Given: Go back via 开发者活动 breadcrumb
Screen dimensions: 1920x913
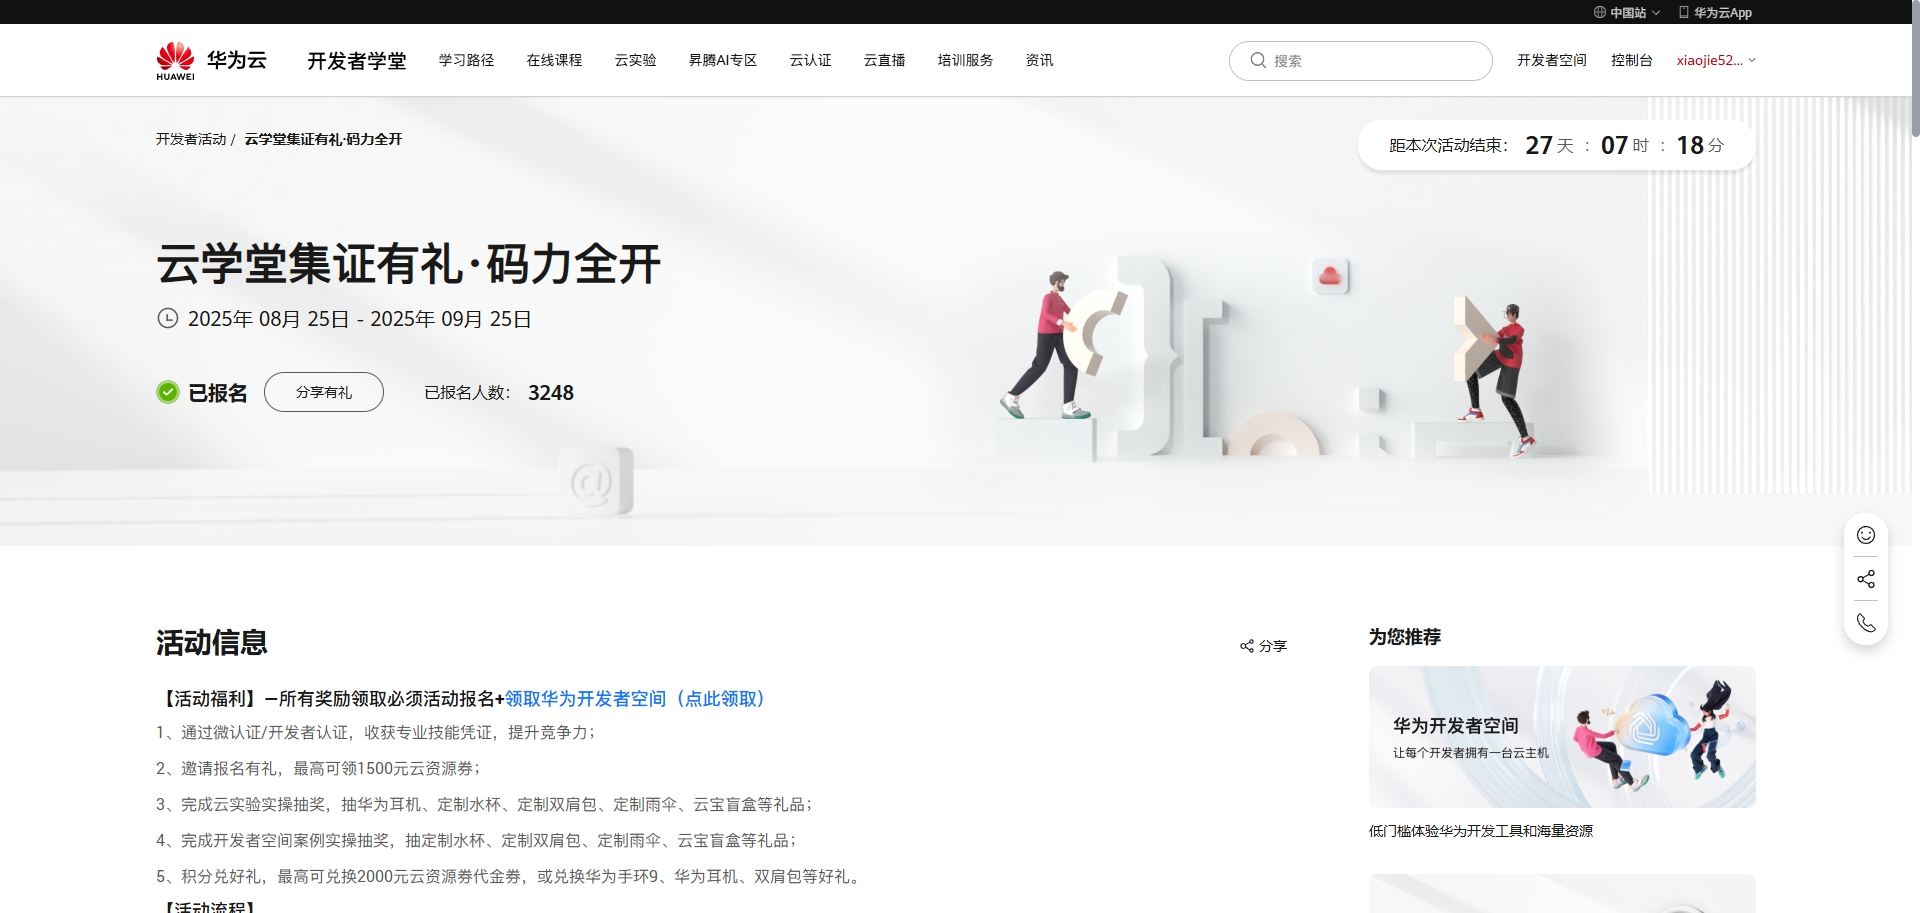Looking at the screenshot, I should click(x=190, y=139).
